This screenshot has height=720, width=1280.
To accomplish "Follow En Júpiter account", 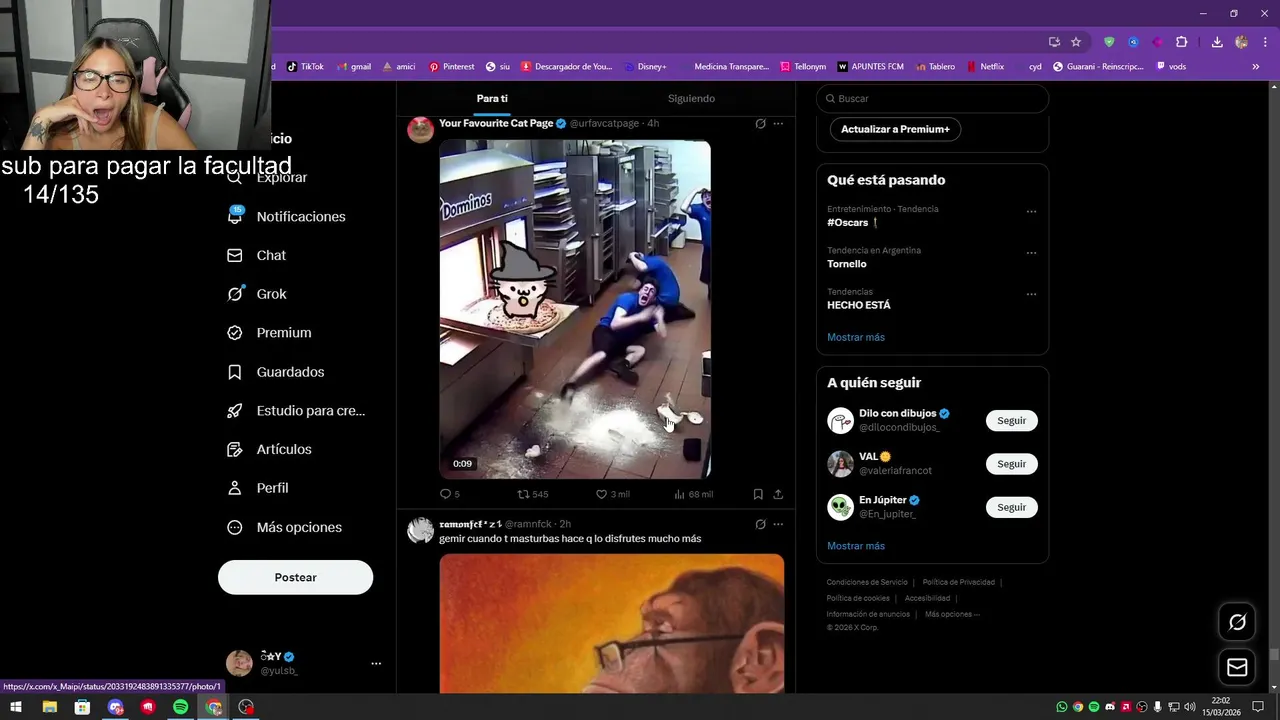I will coord(1011,507).
